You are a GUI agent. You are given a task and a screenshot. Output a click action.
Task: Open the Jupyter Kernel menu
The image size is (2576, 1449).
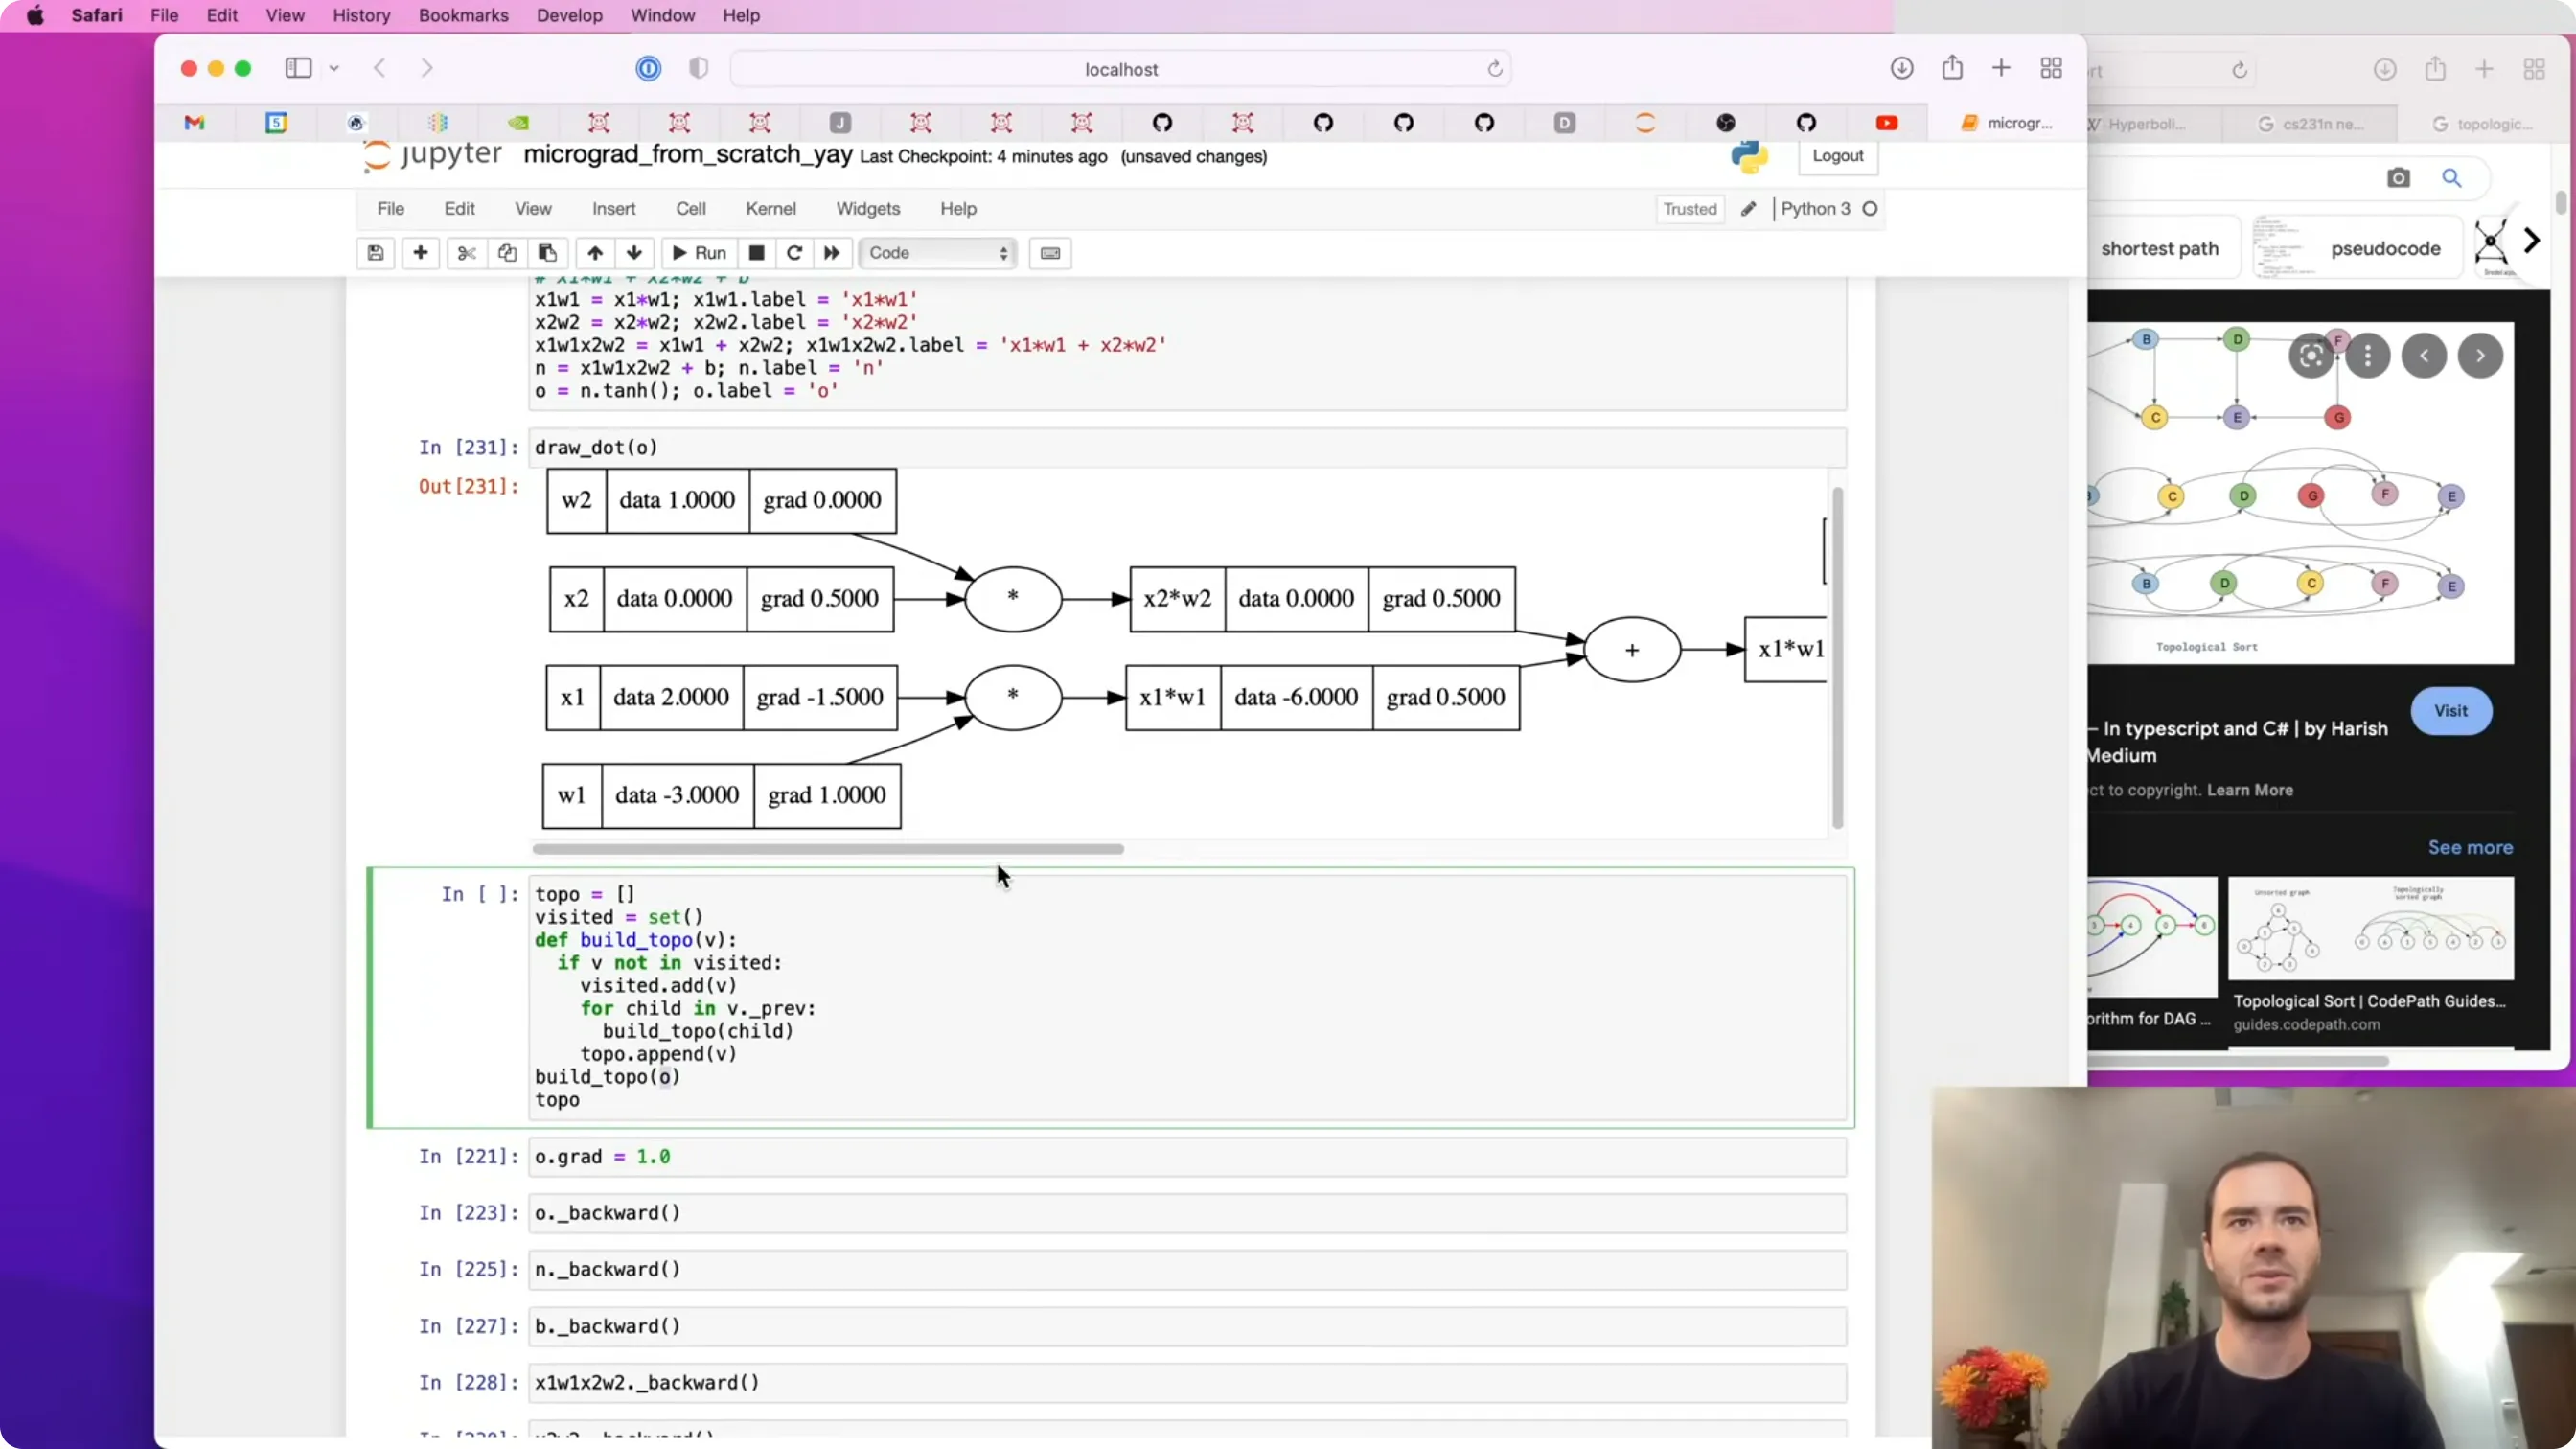[x=770, y=209]
